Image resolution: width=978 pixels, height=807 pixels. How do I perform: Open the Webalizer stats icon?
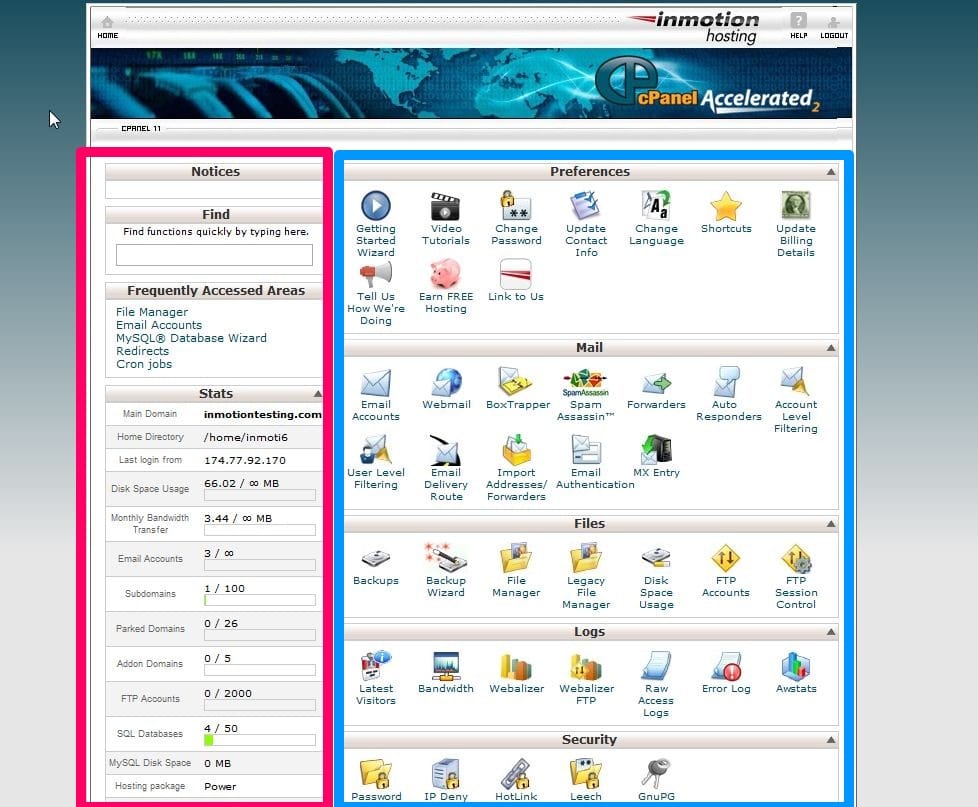516,667
